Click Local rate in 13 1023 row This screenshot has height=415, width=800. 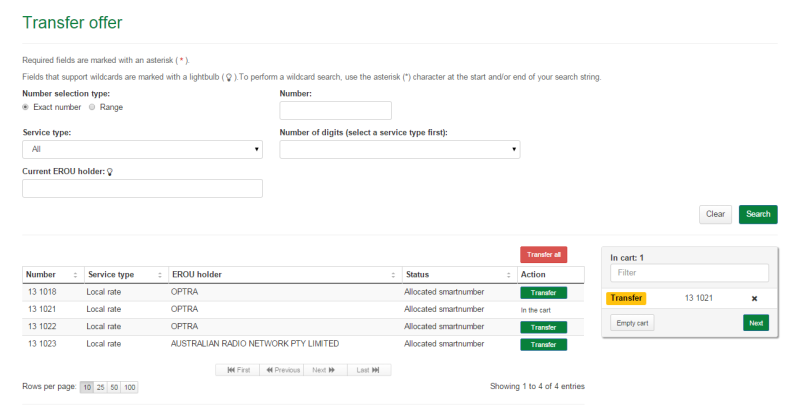(104, 344)
